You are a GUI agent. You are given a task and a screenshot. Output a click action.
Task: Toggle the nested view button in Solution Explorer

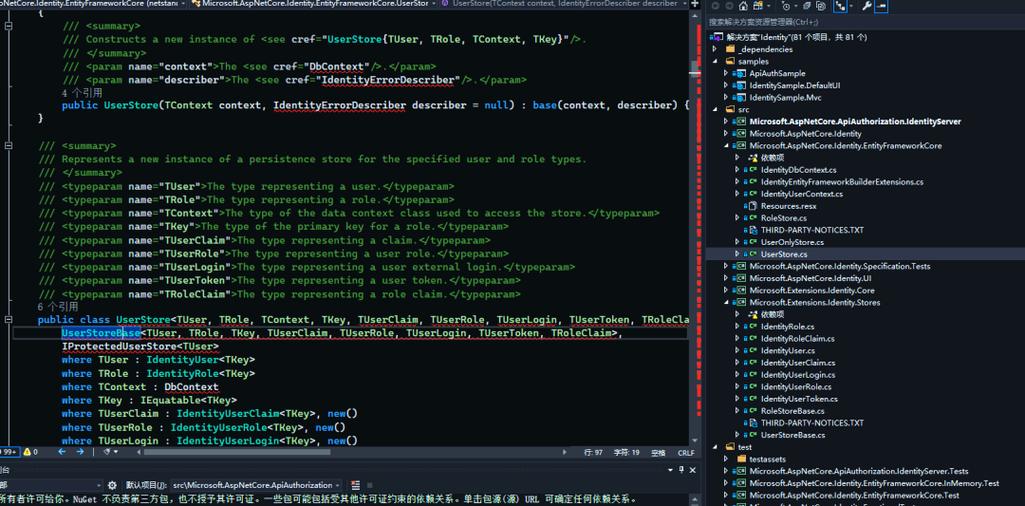841,6
